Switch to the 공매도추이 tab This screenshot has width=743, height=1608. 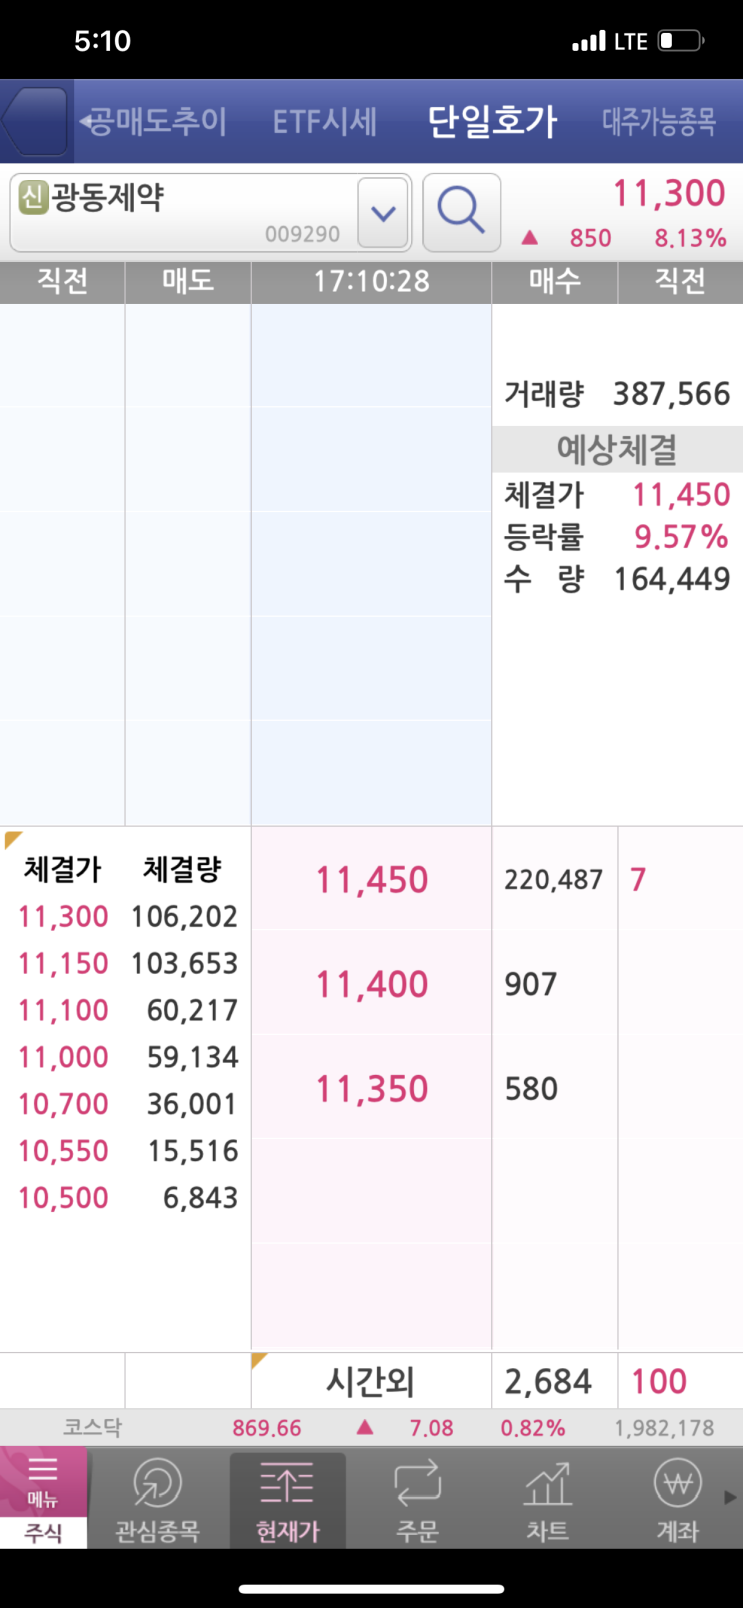click(x=156, y=122)
